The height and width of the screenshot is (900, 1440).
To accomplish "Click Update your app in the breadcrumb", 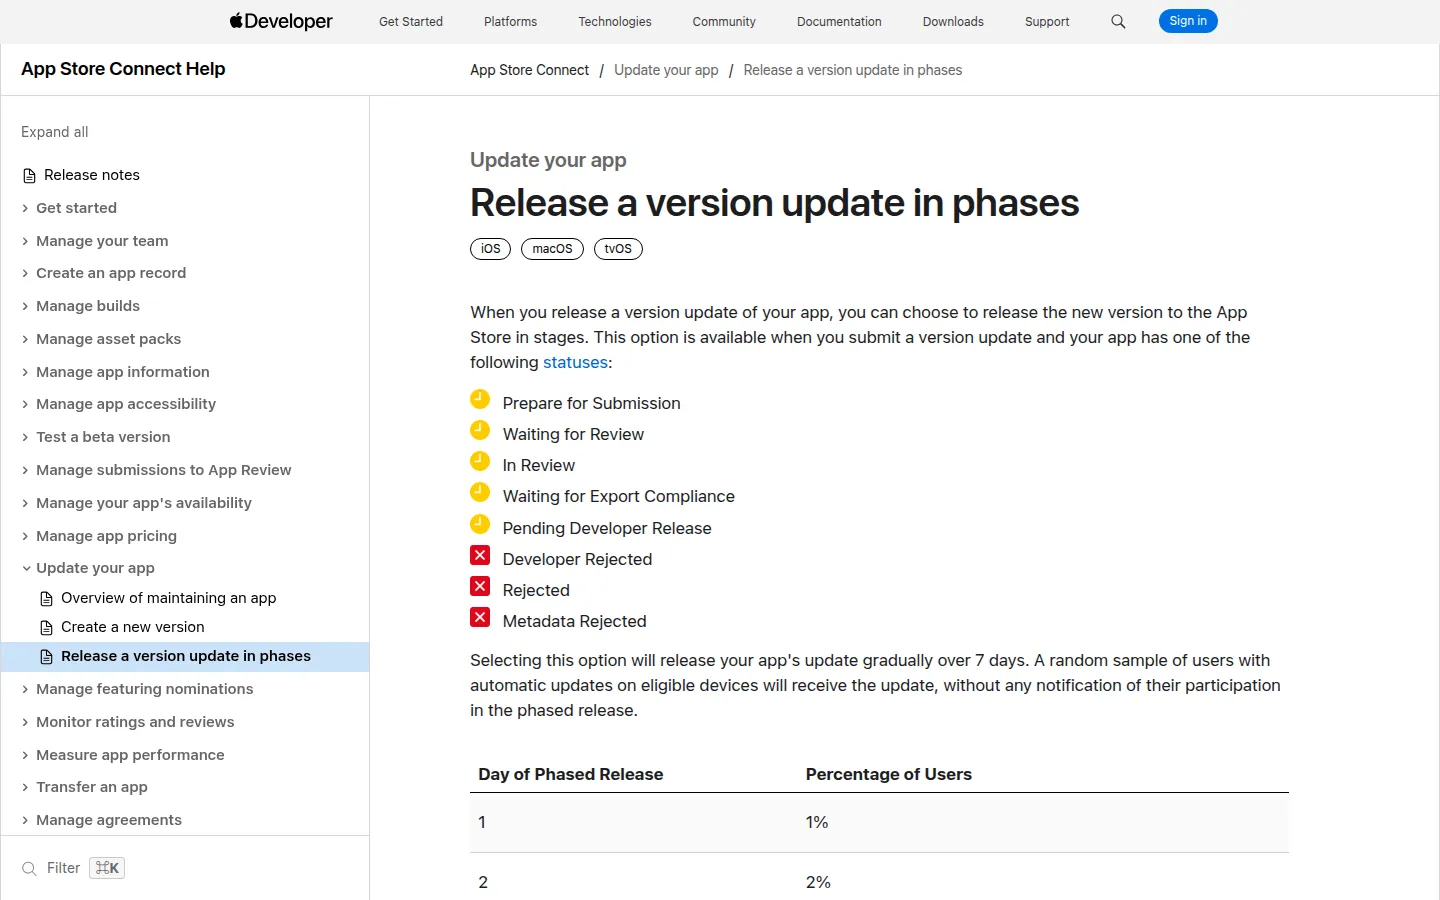I will [666, 70].
